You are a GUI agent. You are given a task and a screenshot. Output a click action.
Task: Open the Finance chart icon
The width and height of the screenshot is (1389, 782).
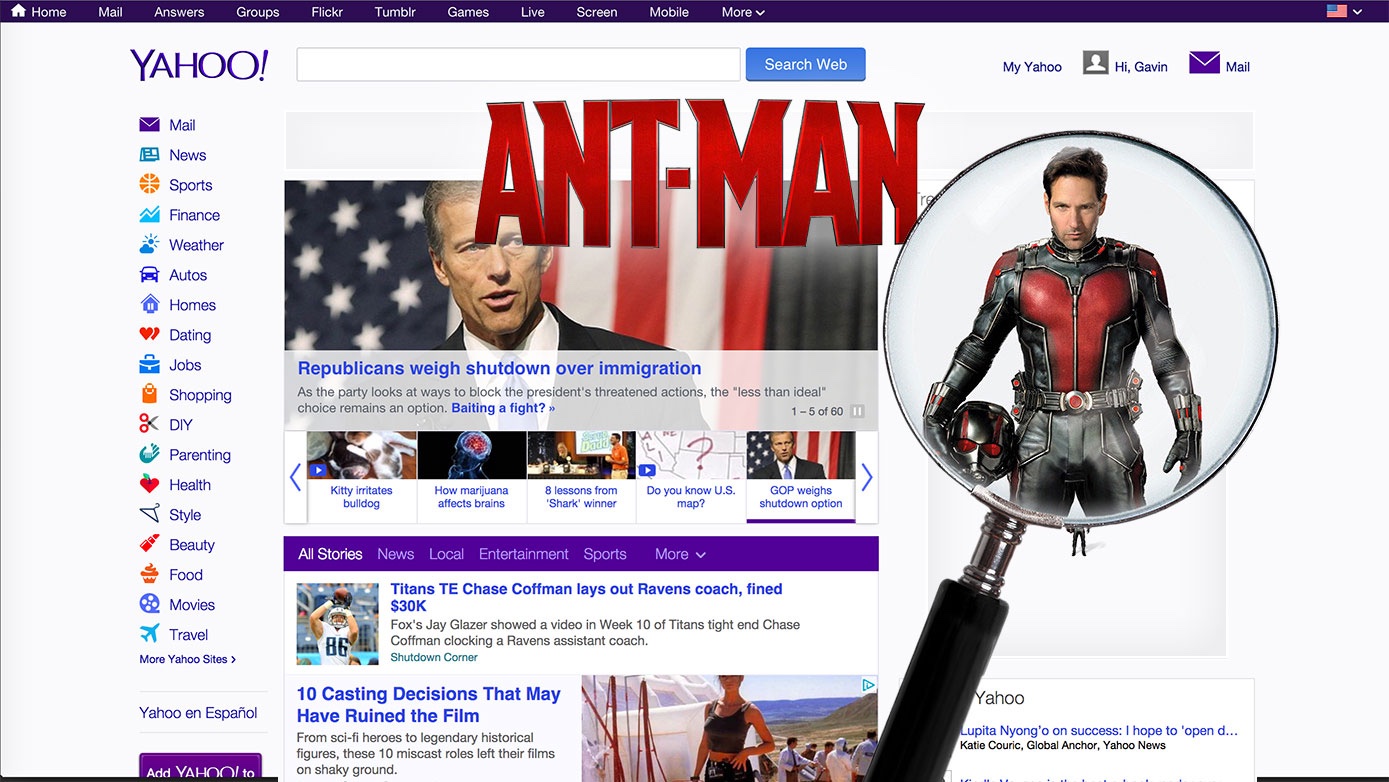[149, 215]
